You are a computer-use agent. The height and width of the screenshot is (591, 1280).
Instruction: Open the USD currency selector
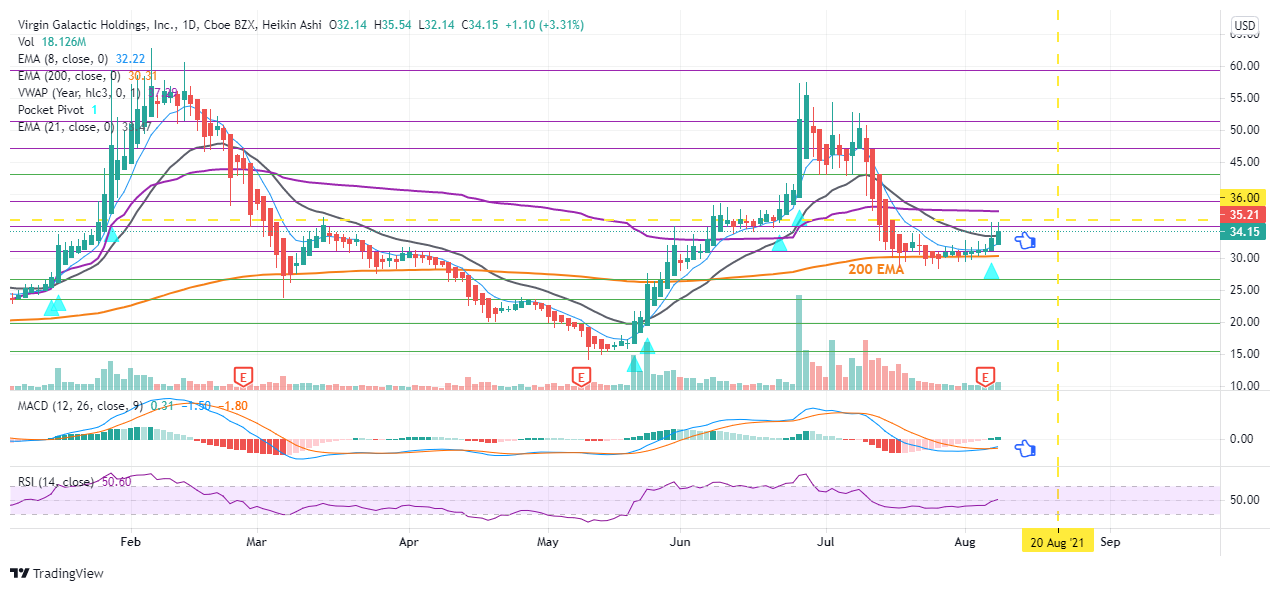click(1244, 25)
